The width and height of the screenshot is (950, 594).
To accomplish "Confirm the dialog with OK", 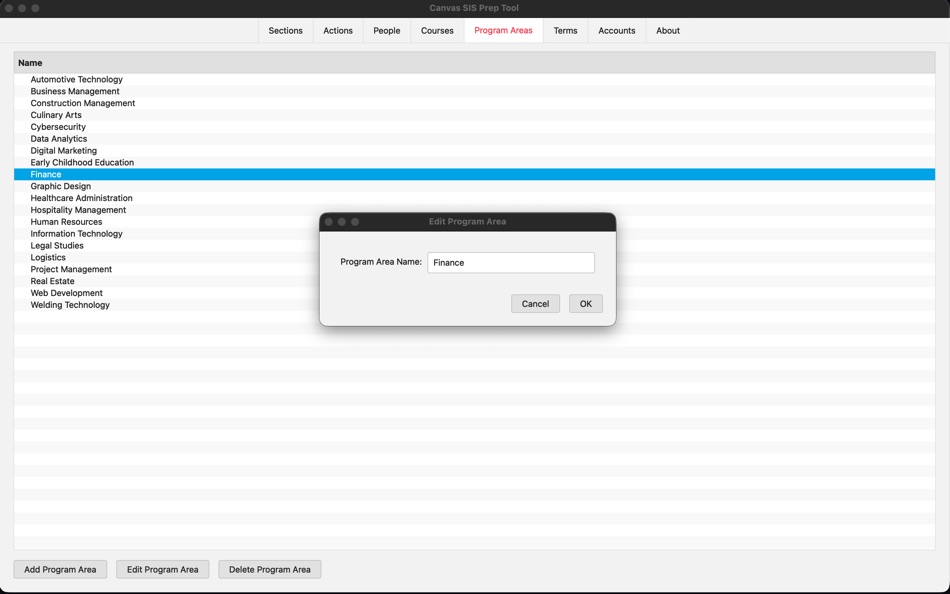I will coord(585,303).
